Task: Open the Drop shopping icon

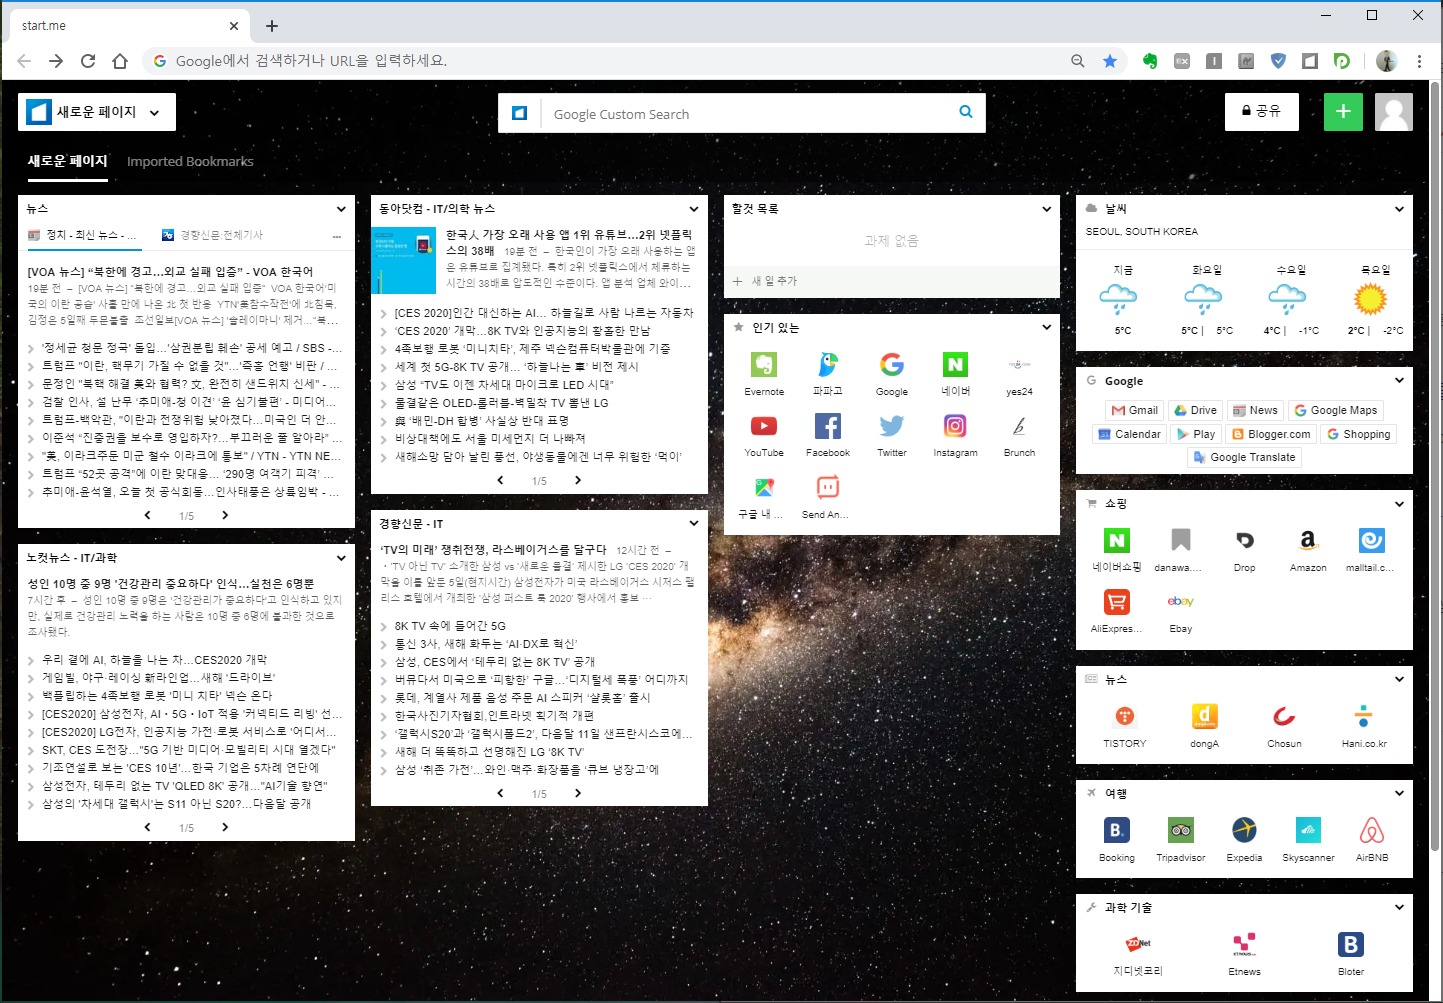Action: pyautogui.click(x=1245, y=541)
